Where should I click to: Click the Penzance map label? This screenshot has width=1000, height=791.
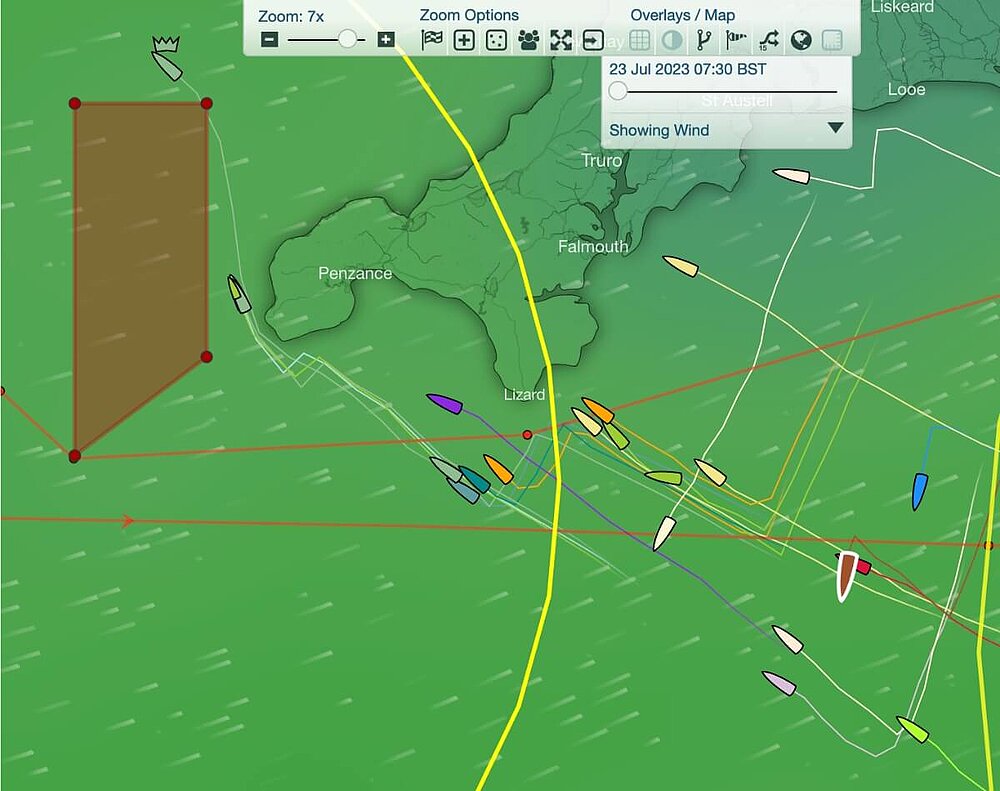point(355,274)
